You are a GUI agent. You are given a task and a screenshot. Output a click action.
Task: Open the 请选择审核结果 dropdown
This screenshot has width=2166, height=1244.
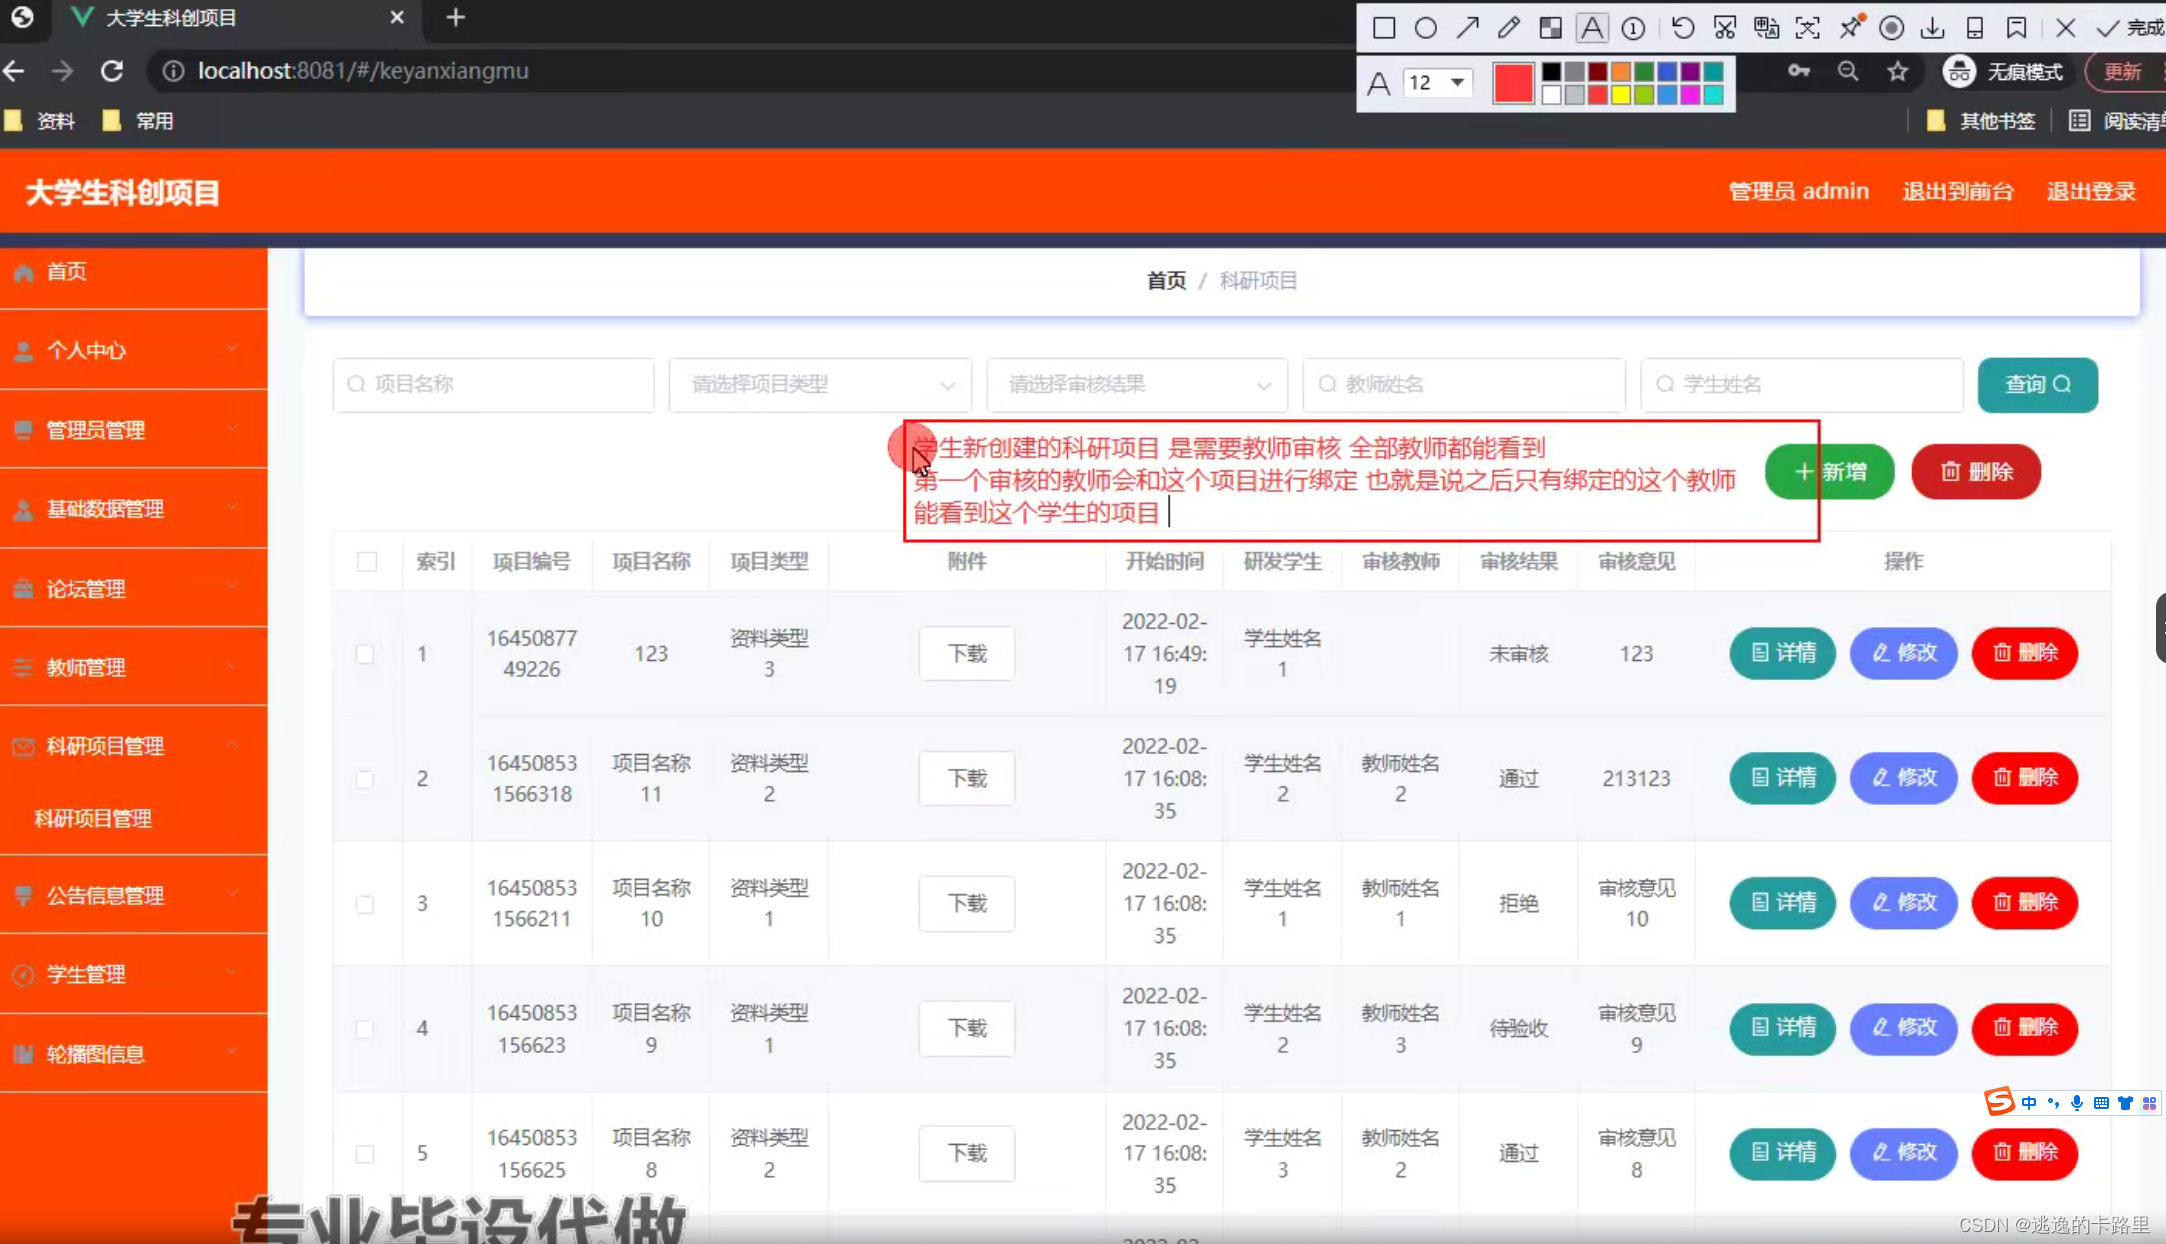point(1137,385)
